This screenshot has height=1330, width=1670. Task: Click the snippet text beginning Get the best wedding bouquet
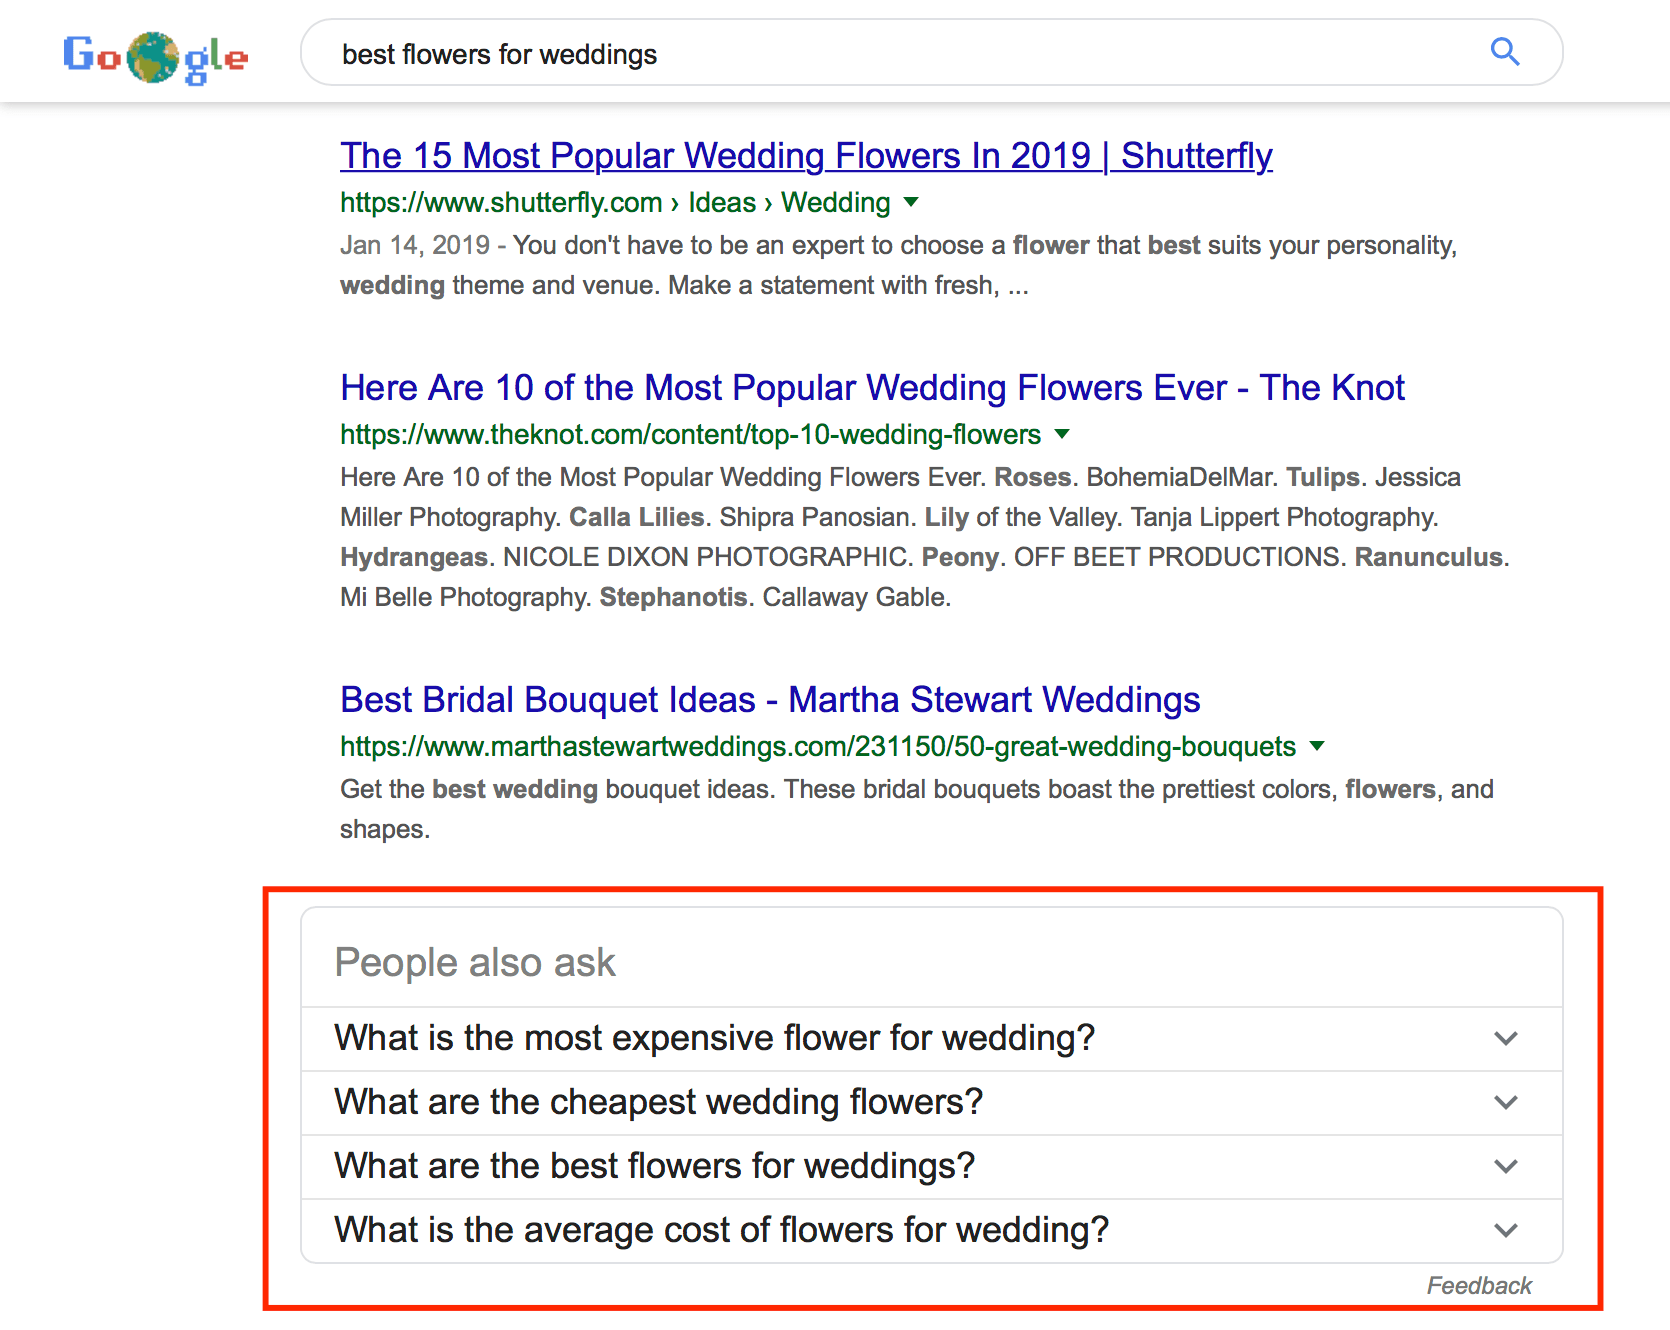(x=917, y=810)
